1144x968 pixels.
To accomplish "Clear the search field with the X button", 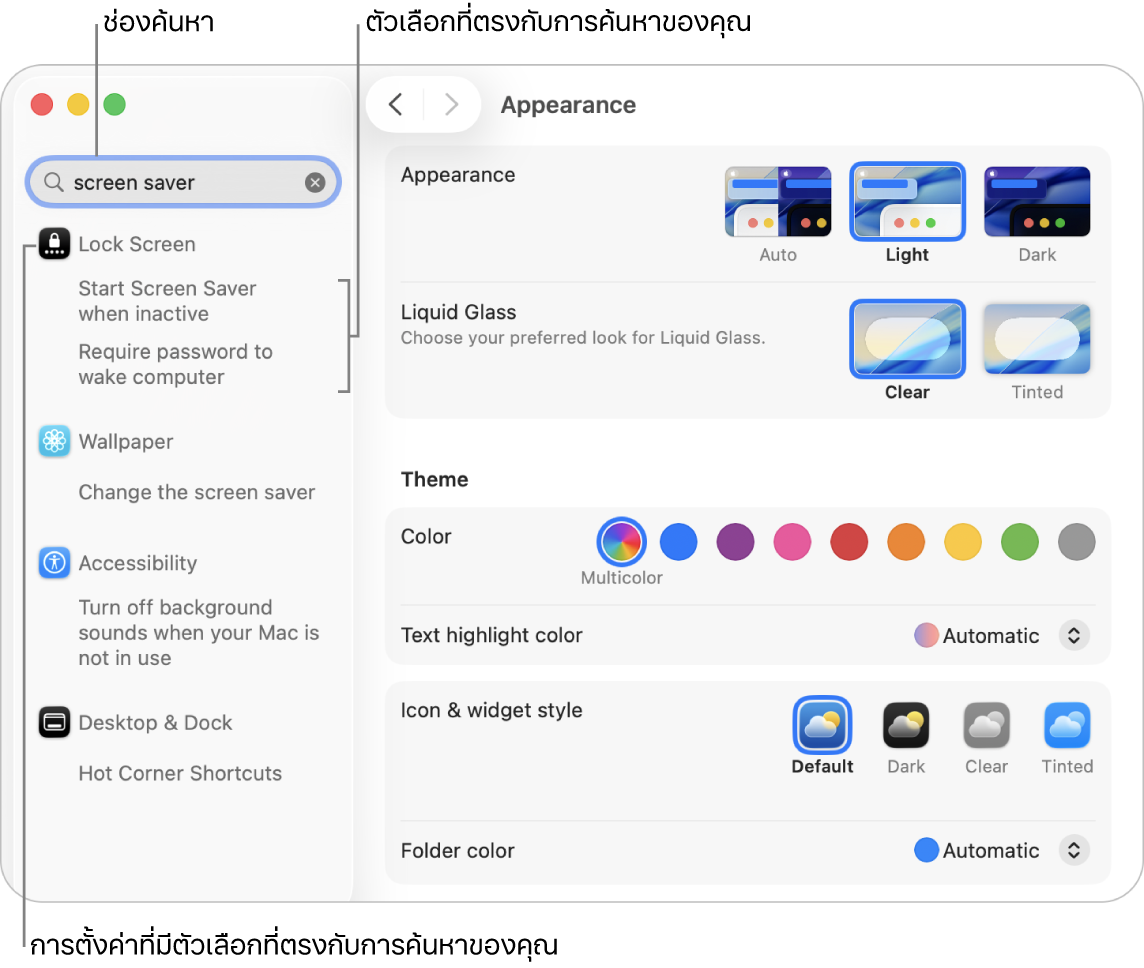I will pyautogui.click(x=315, y=182).
